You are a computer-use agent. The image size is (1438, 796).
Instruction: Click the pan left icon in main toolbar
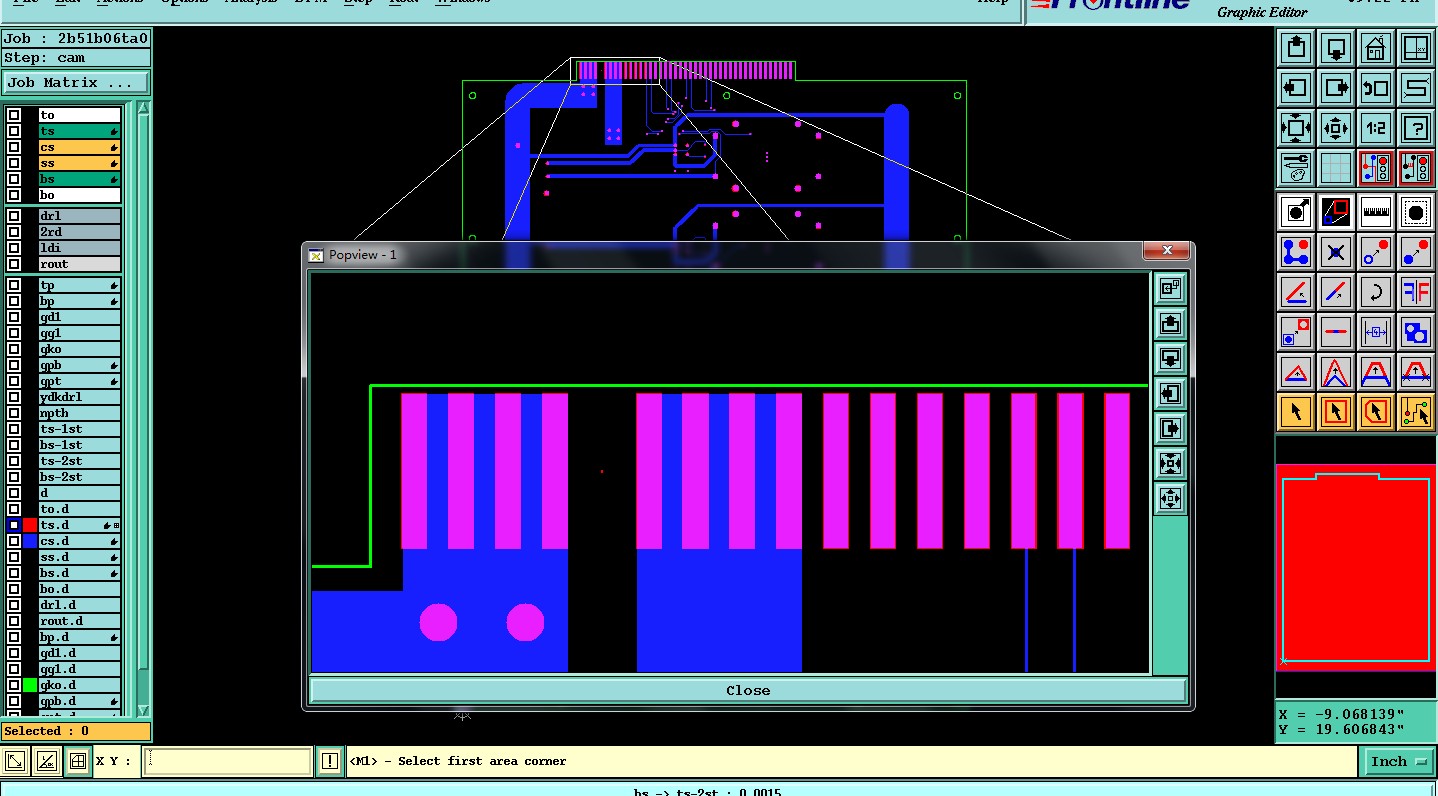tap(1296, 88)
